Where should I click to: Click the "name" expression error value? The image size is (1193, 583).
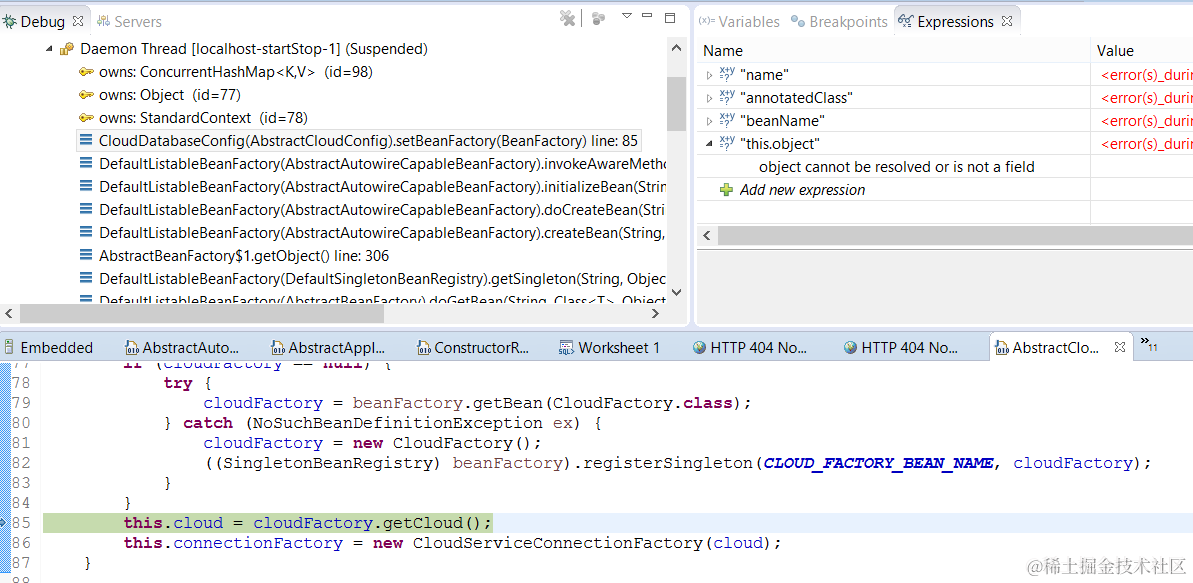[1147, 75]
